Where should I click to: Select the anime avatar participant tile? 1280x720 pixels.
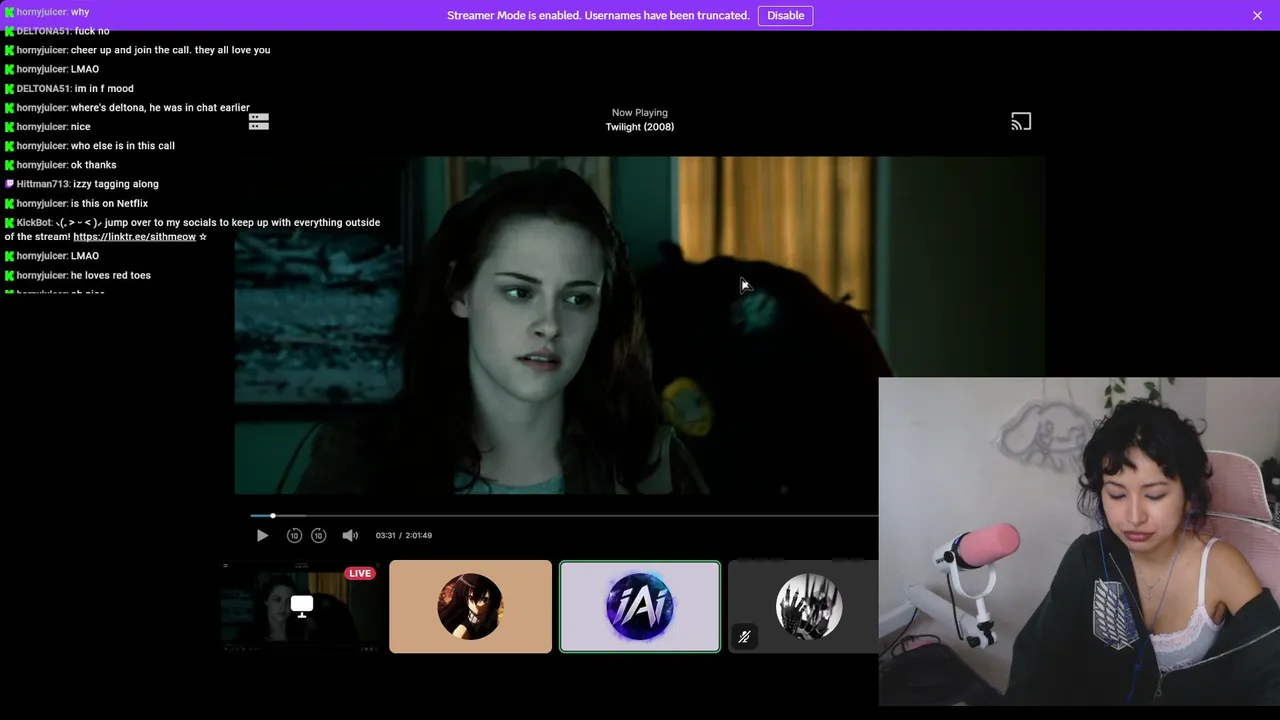(470, 607)
